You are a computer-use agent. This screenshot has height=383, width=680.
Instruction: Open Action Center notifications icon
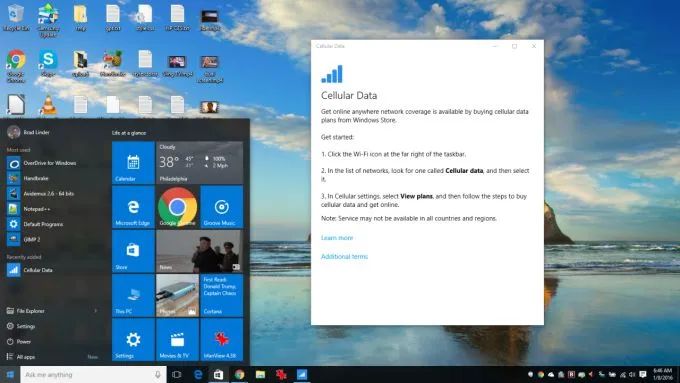(643, 374)
